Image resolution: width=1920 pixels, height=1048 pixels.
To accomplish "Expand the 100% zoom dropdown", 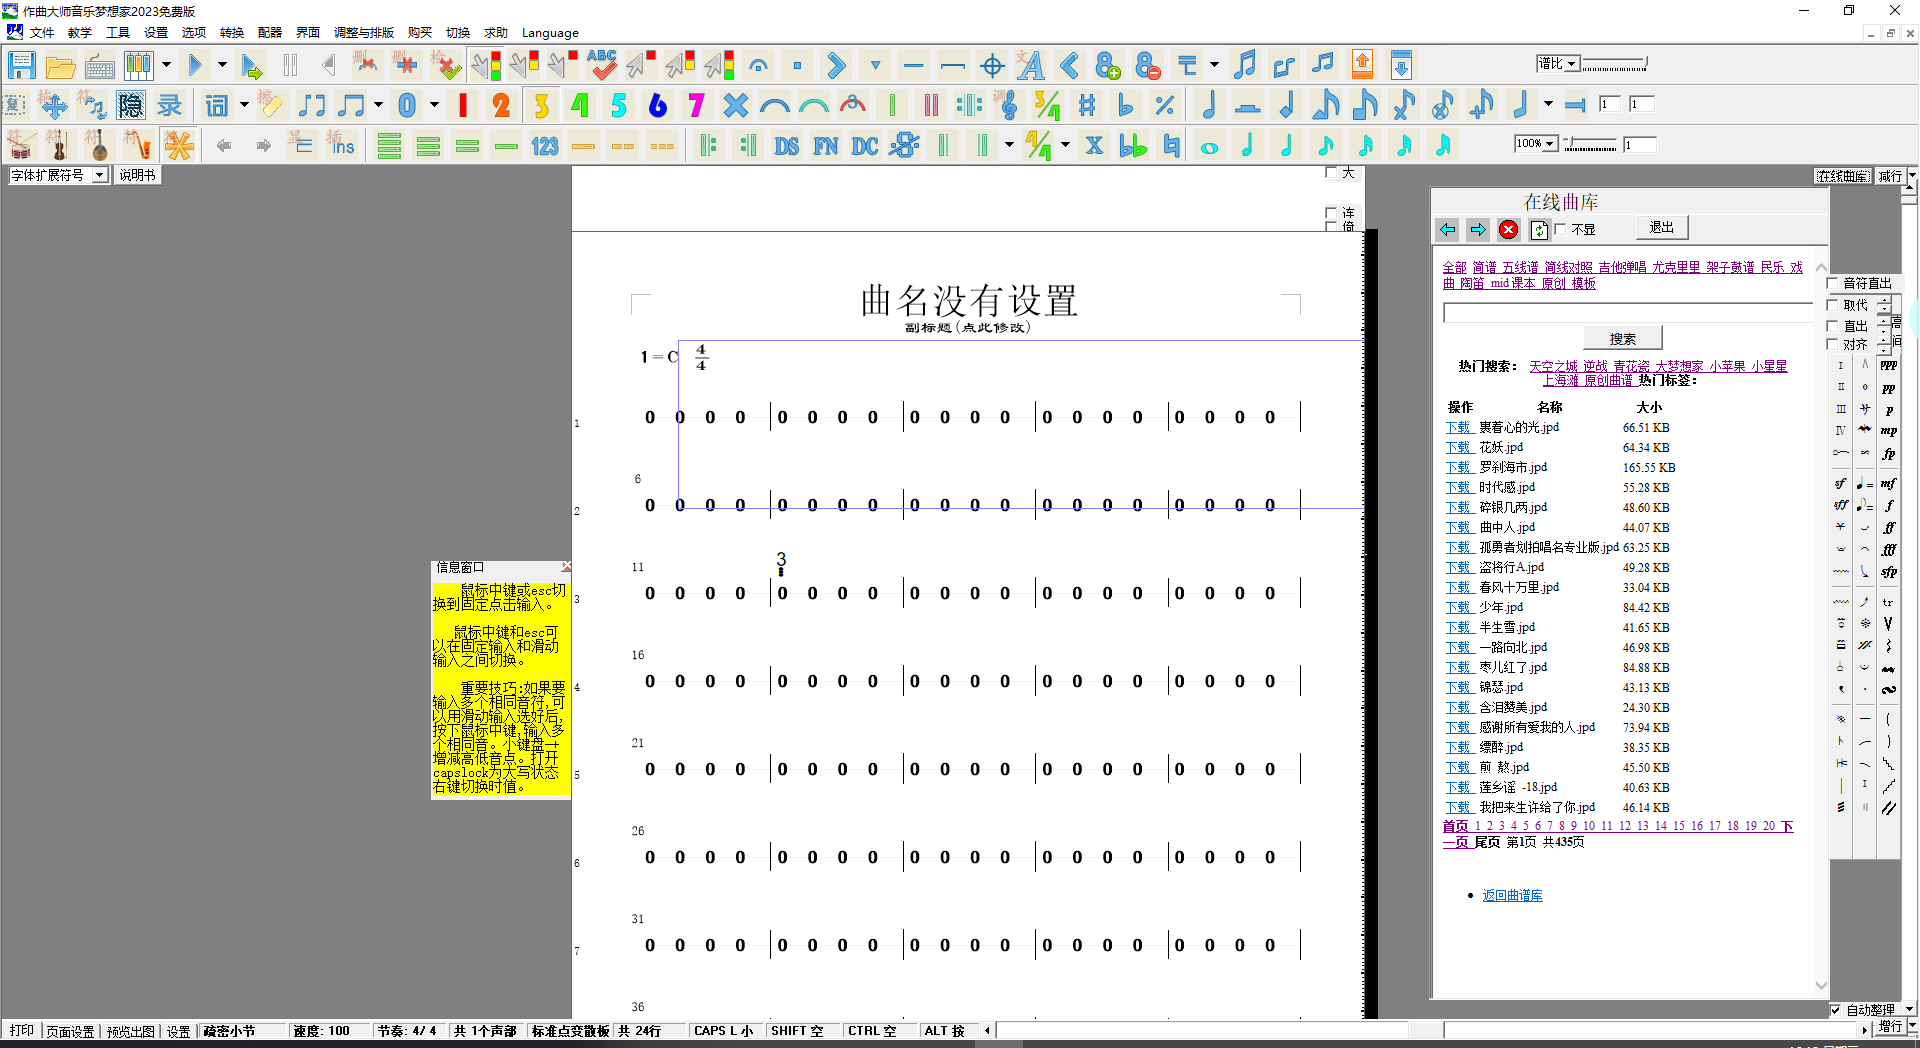I will (x=1549, y=144).
